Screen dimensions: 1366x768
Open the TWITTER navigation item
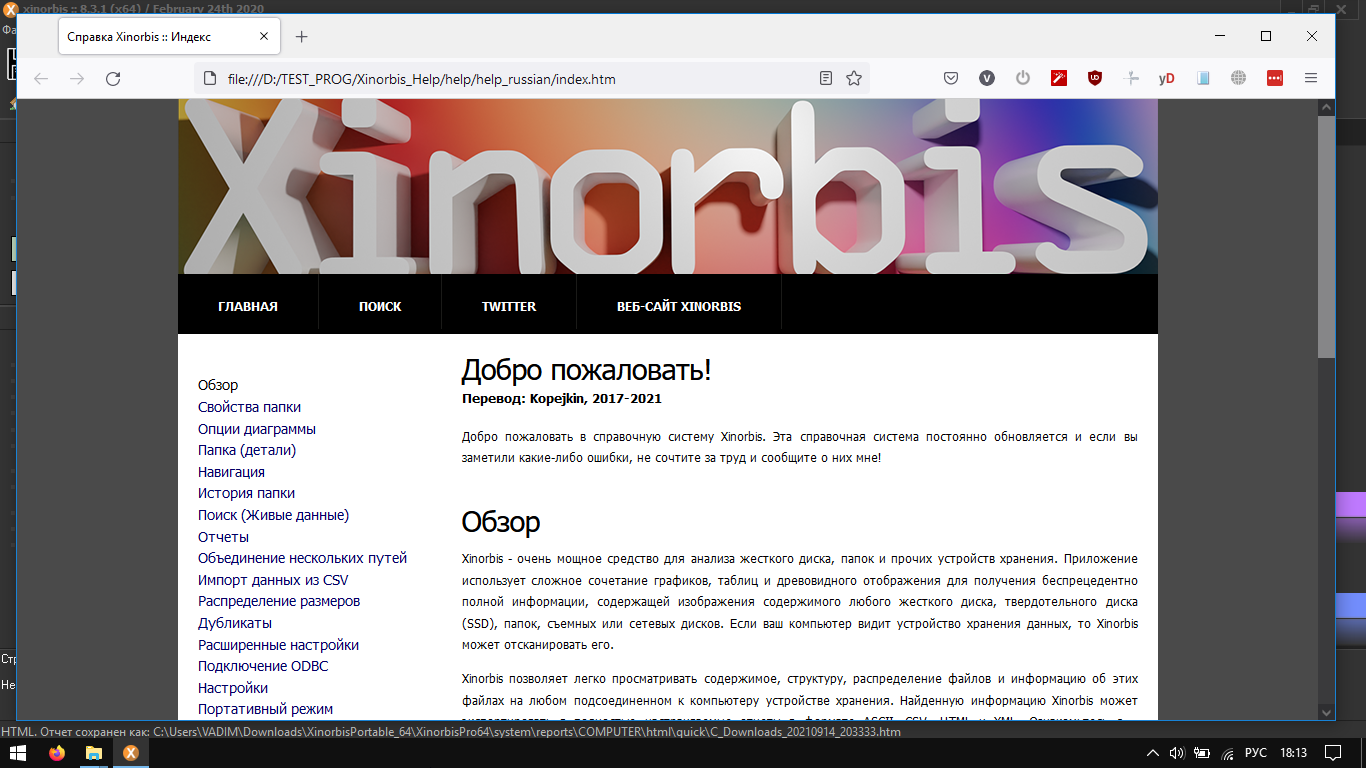[x=509, y=306]
